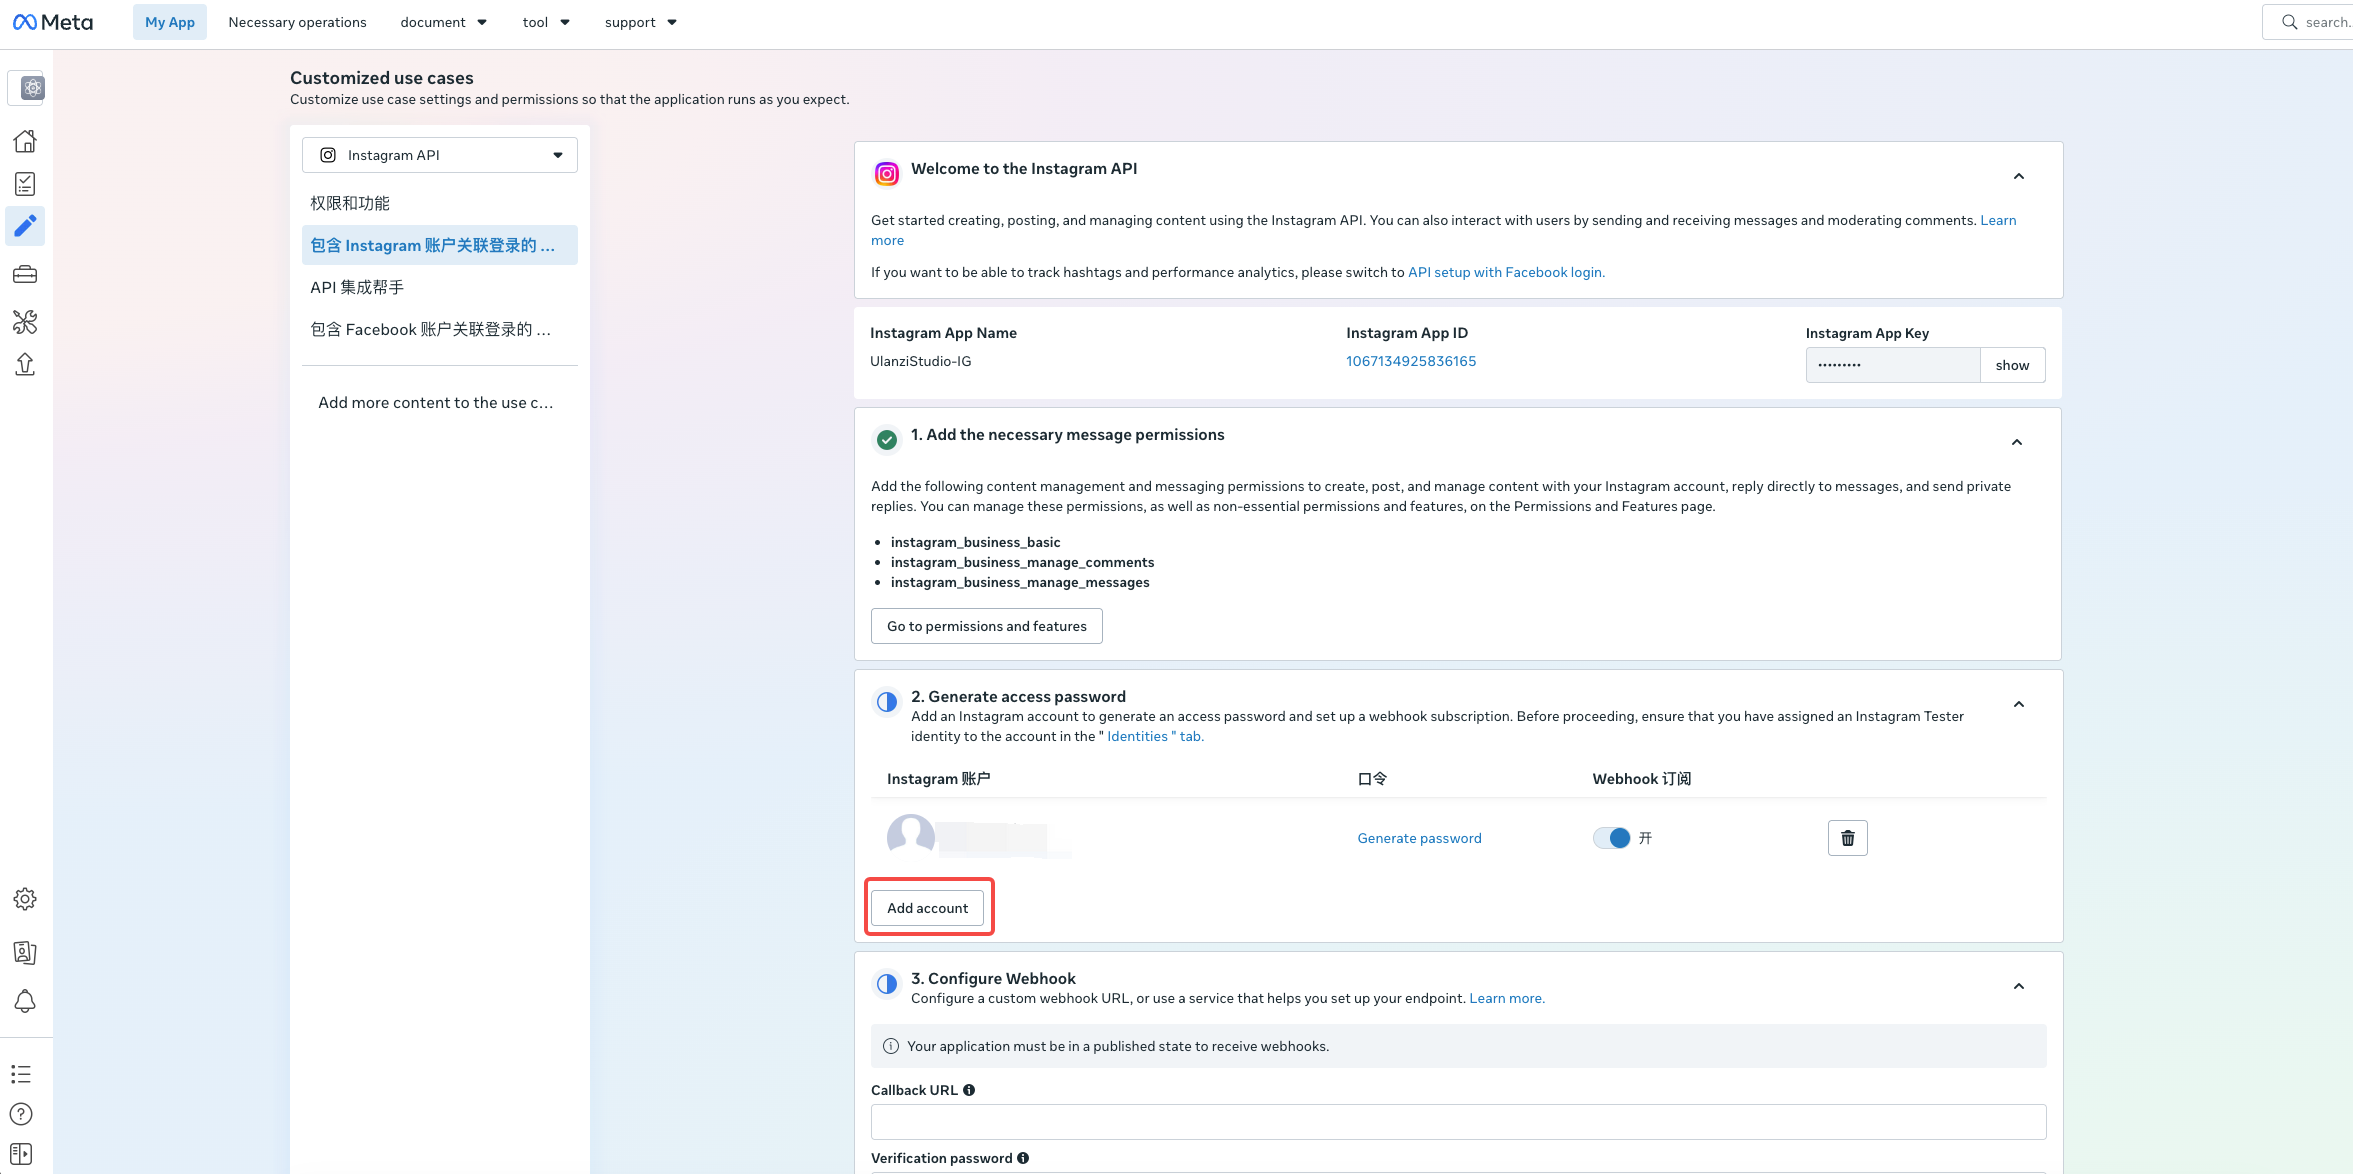Select the pencil use cases icon
Screen dimensions: 2353x1174
tap(25, 226)
